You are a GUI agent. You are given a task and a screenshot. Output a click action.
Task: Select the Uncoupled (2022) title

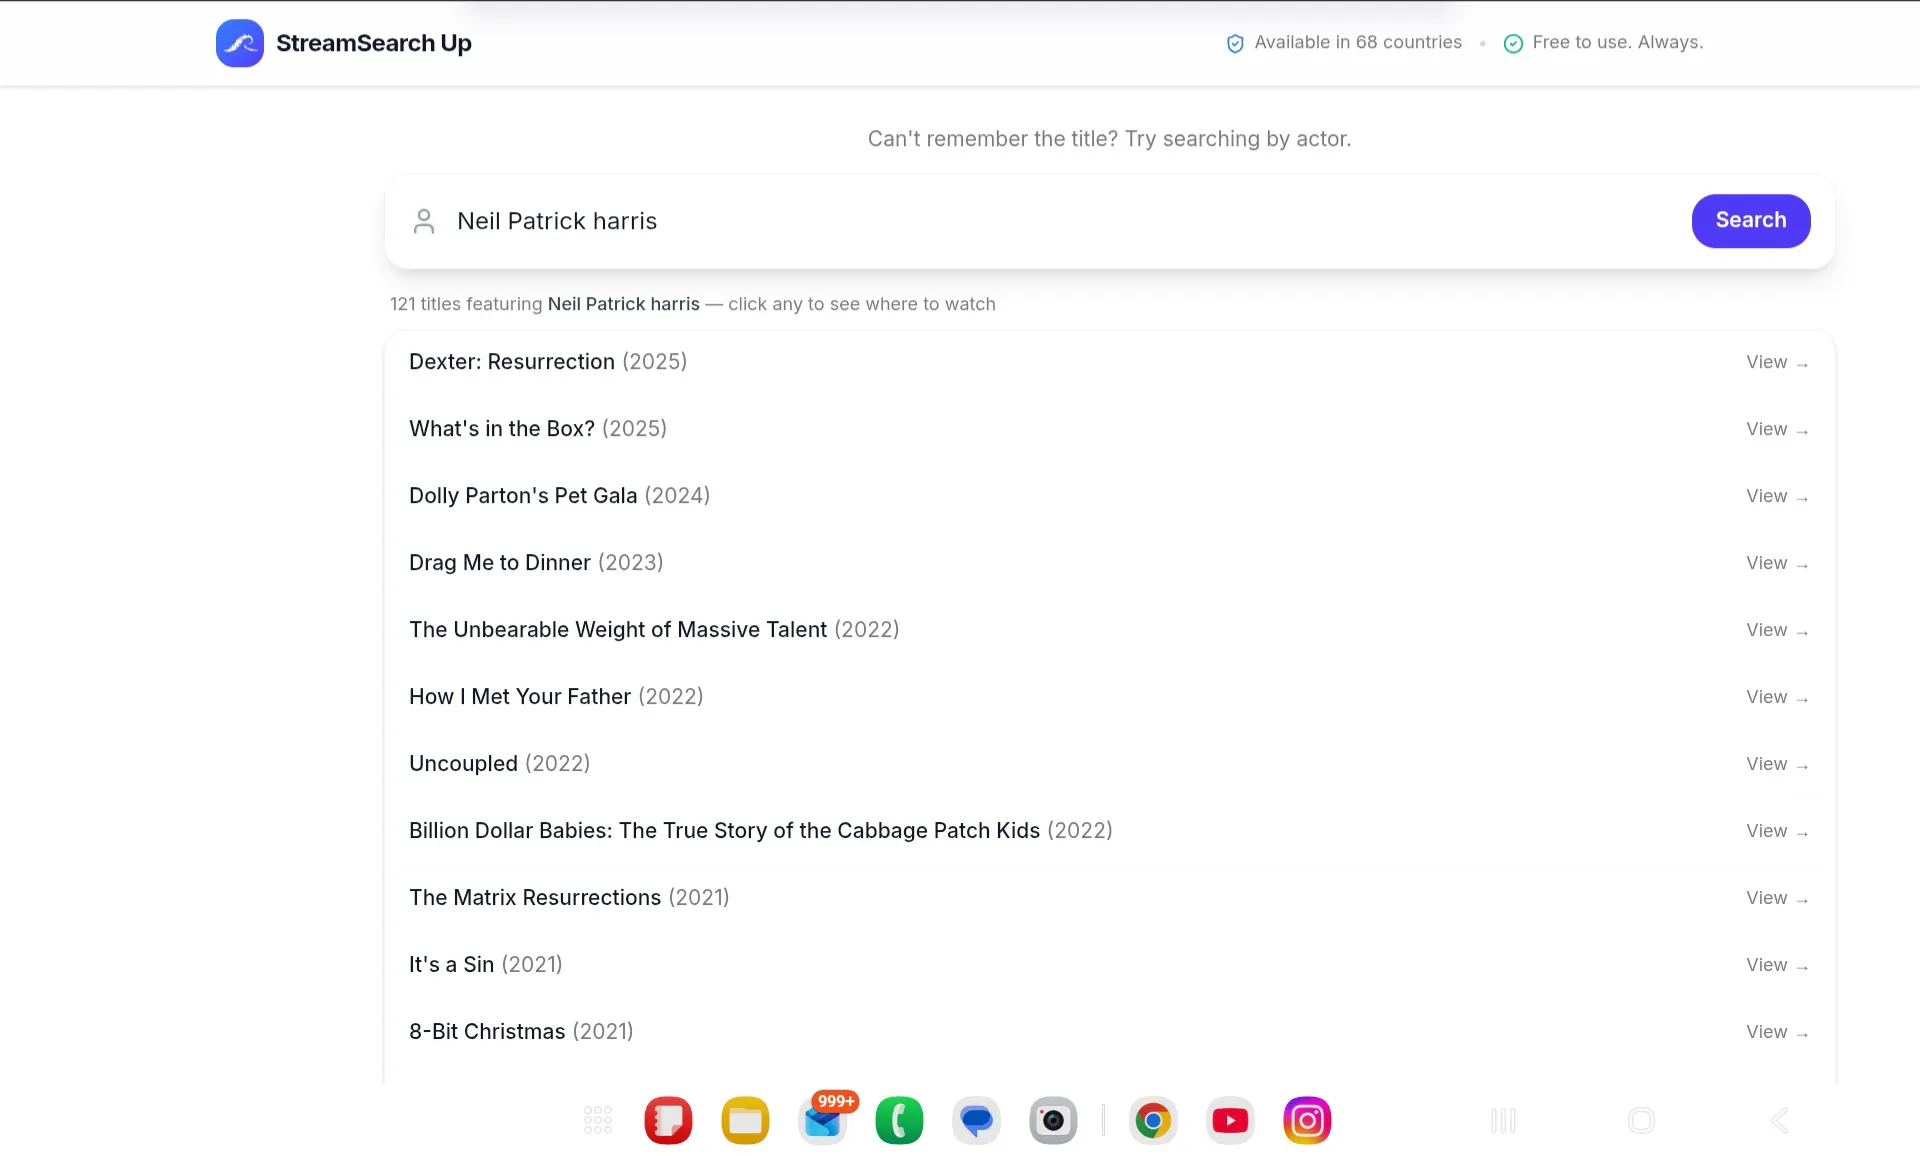[499, 764]
